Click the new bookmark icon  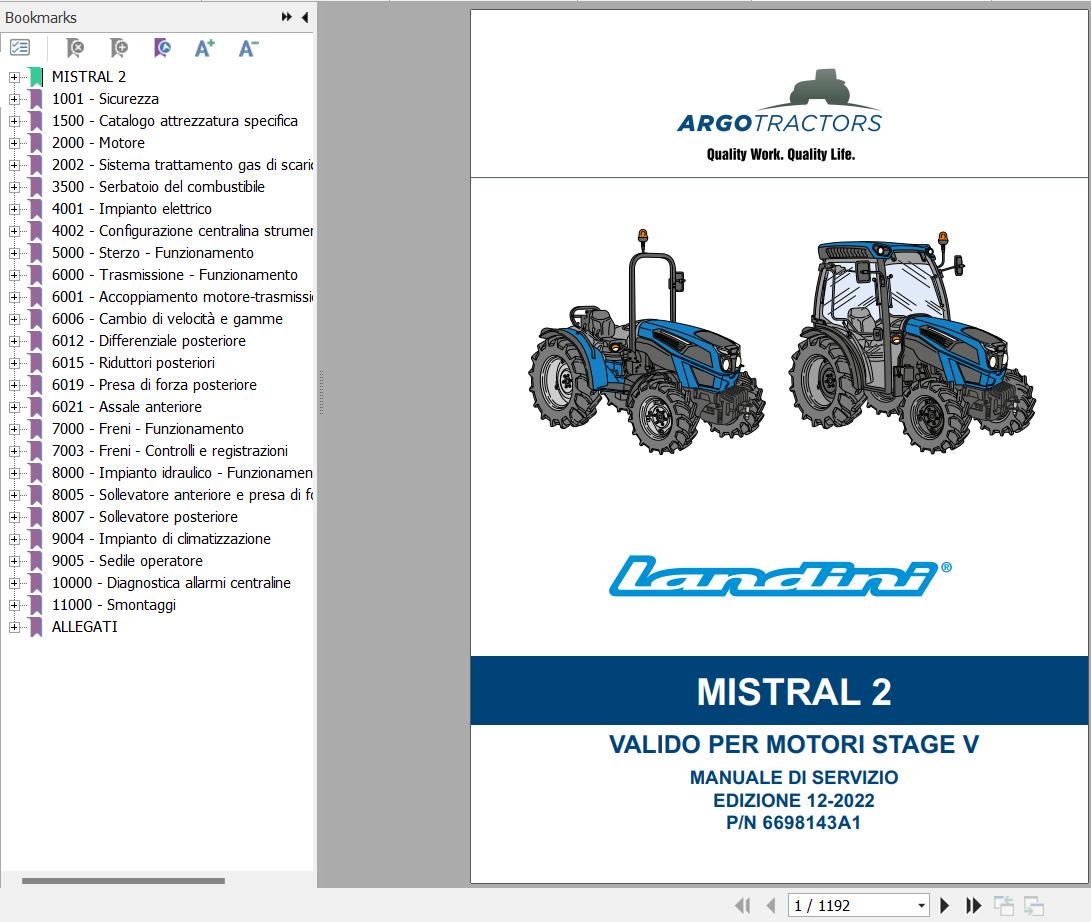coord(118,46)
